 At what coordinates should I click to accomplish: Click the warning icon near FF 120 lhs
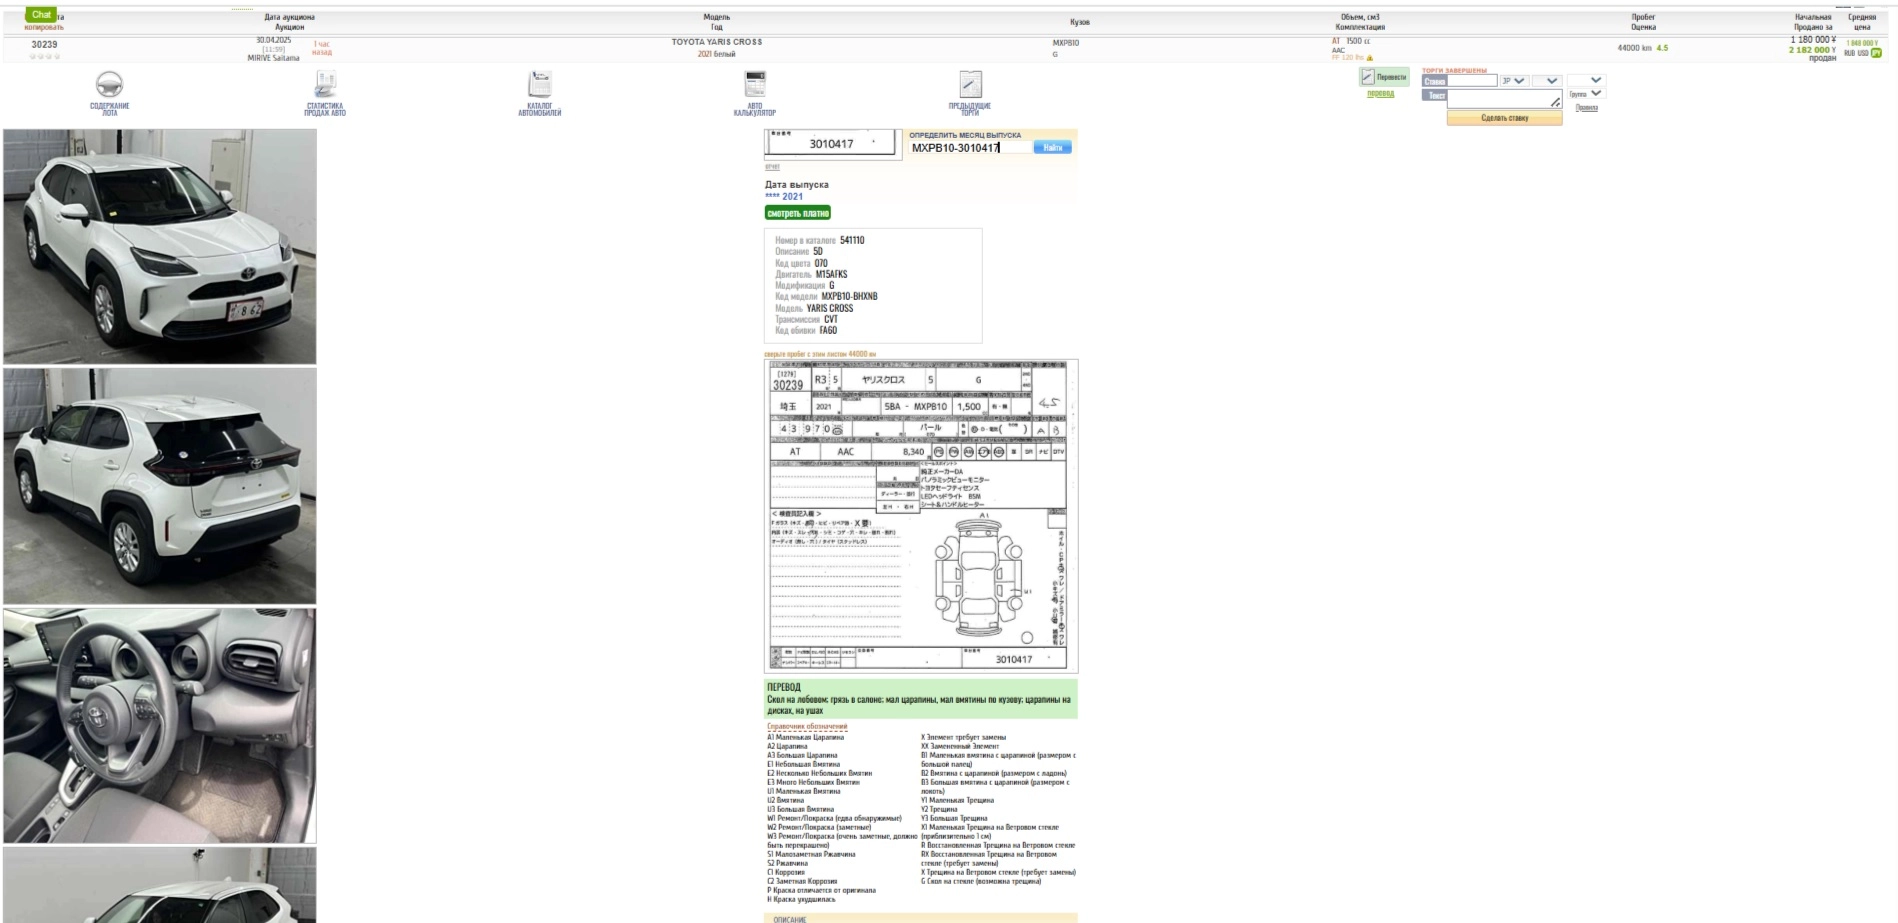pyautogui.click(x=1370, y=58)
